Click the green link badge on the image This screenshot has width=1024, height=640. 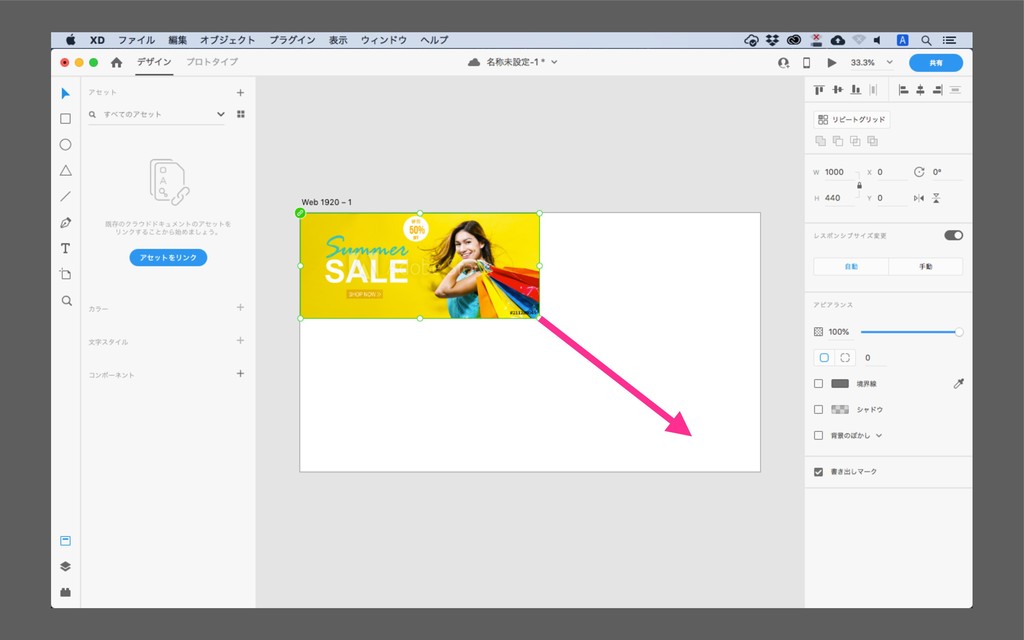click(300, 213)
